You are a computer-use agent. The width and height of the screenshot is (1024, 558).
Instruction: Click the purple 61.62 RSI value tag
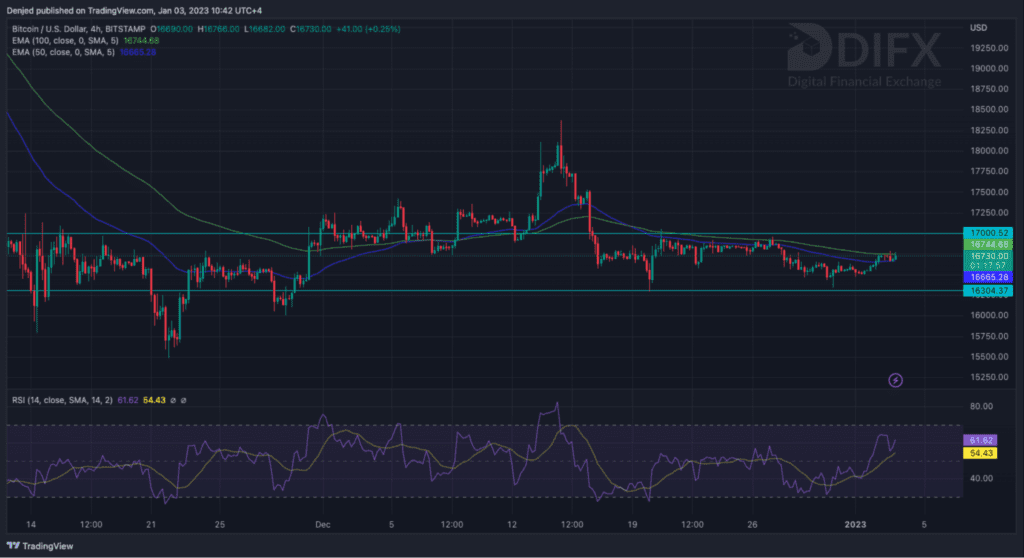coord(977,440)
